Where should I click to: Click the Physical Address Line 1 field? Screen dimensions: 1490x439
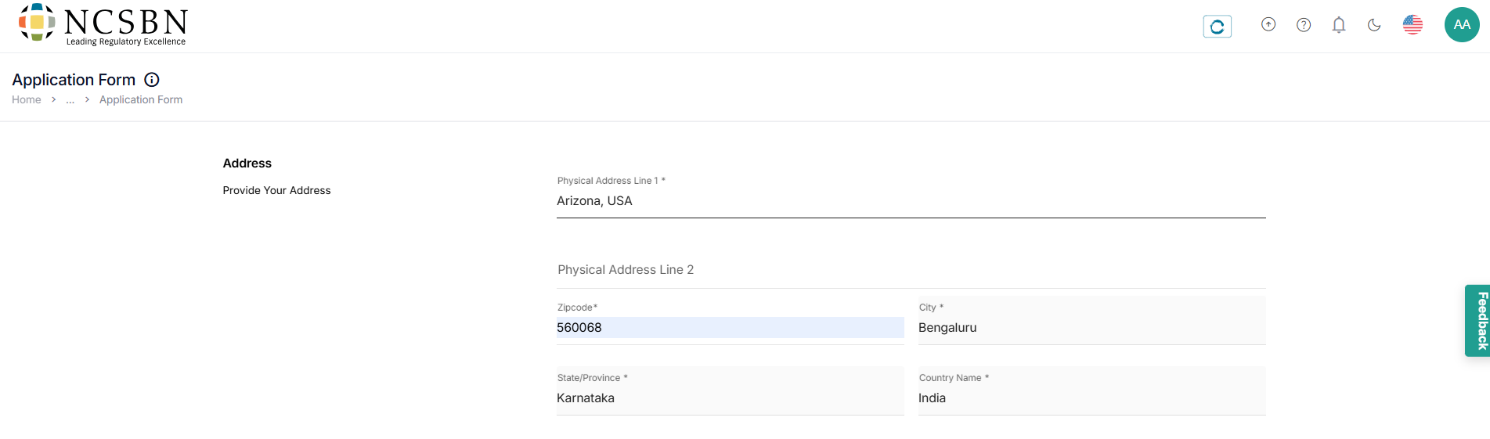tap(910, 201)
